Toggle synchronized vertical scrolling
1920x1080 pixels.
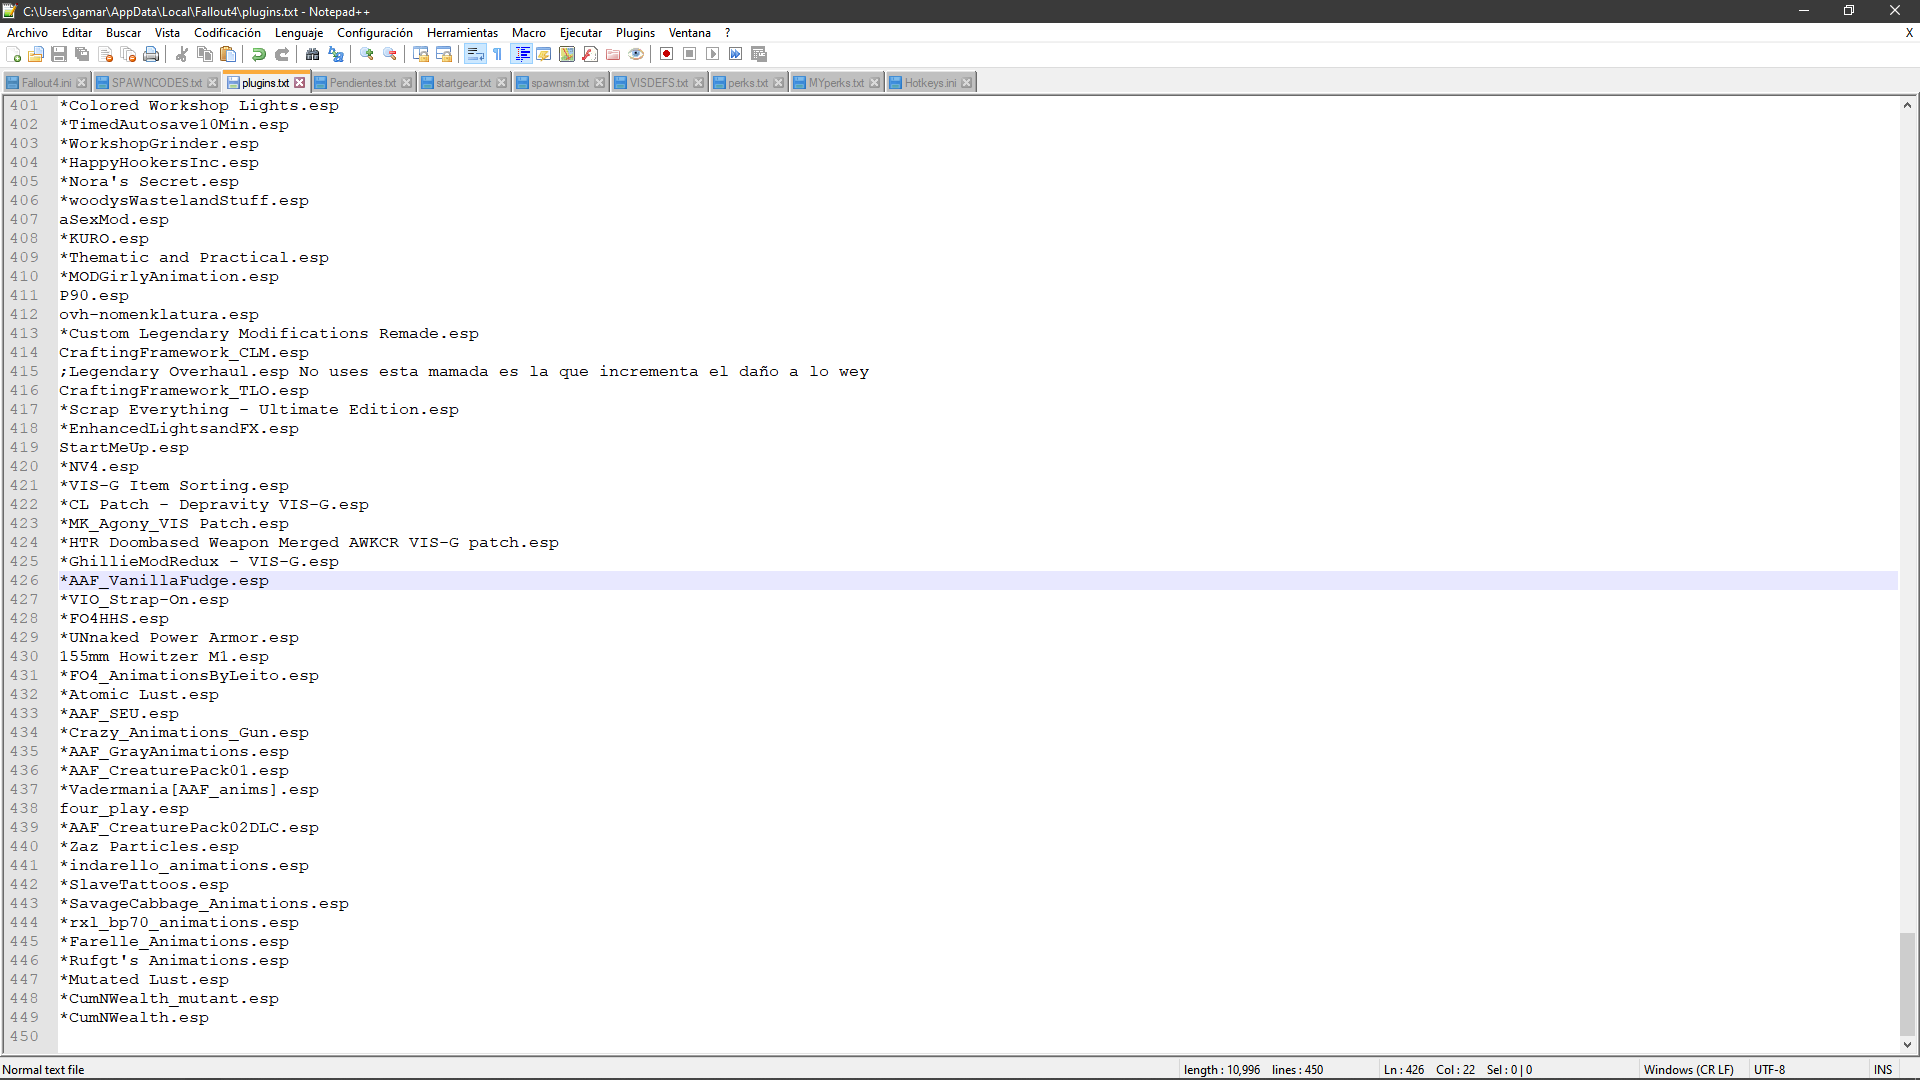tap(421, 54)
